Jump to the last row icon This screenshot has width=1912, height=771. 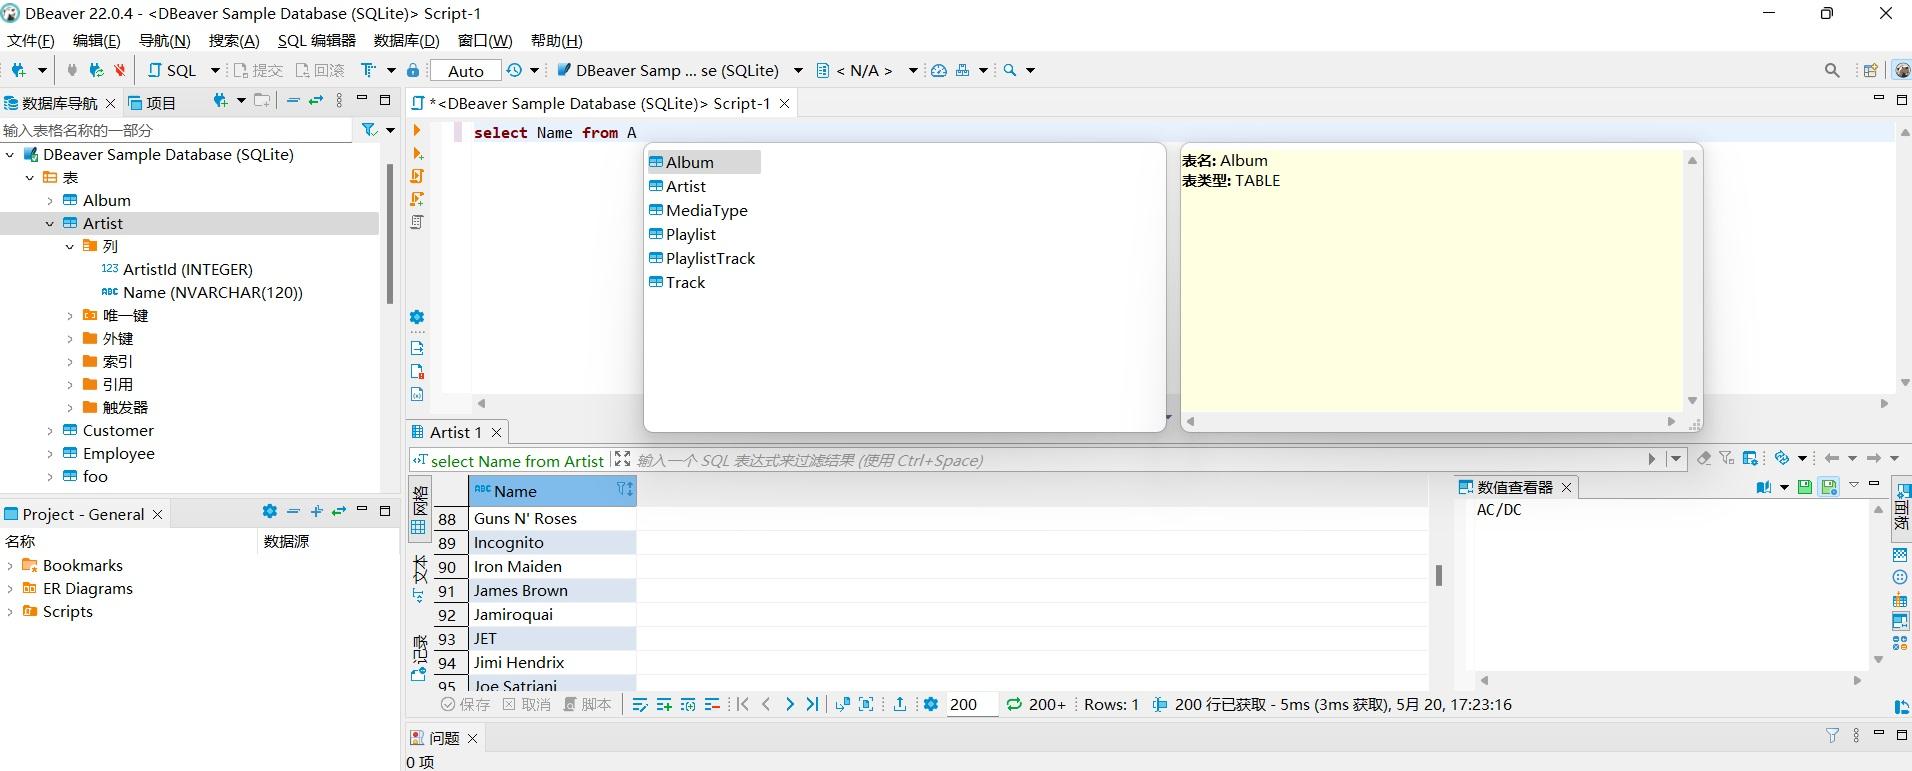tap(812, 704)
